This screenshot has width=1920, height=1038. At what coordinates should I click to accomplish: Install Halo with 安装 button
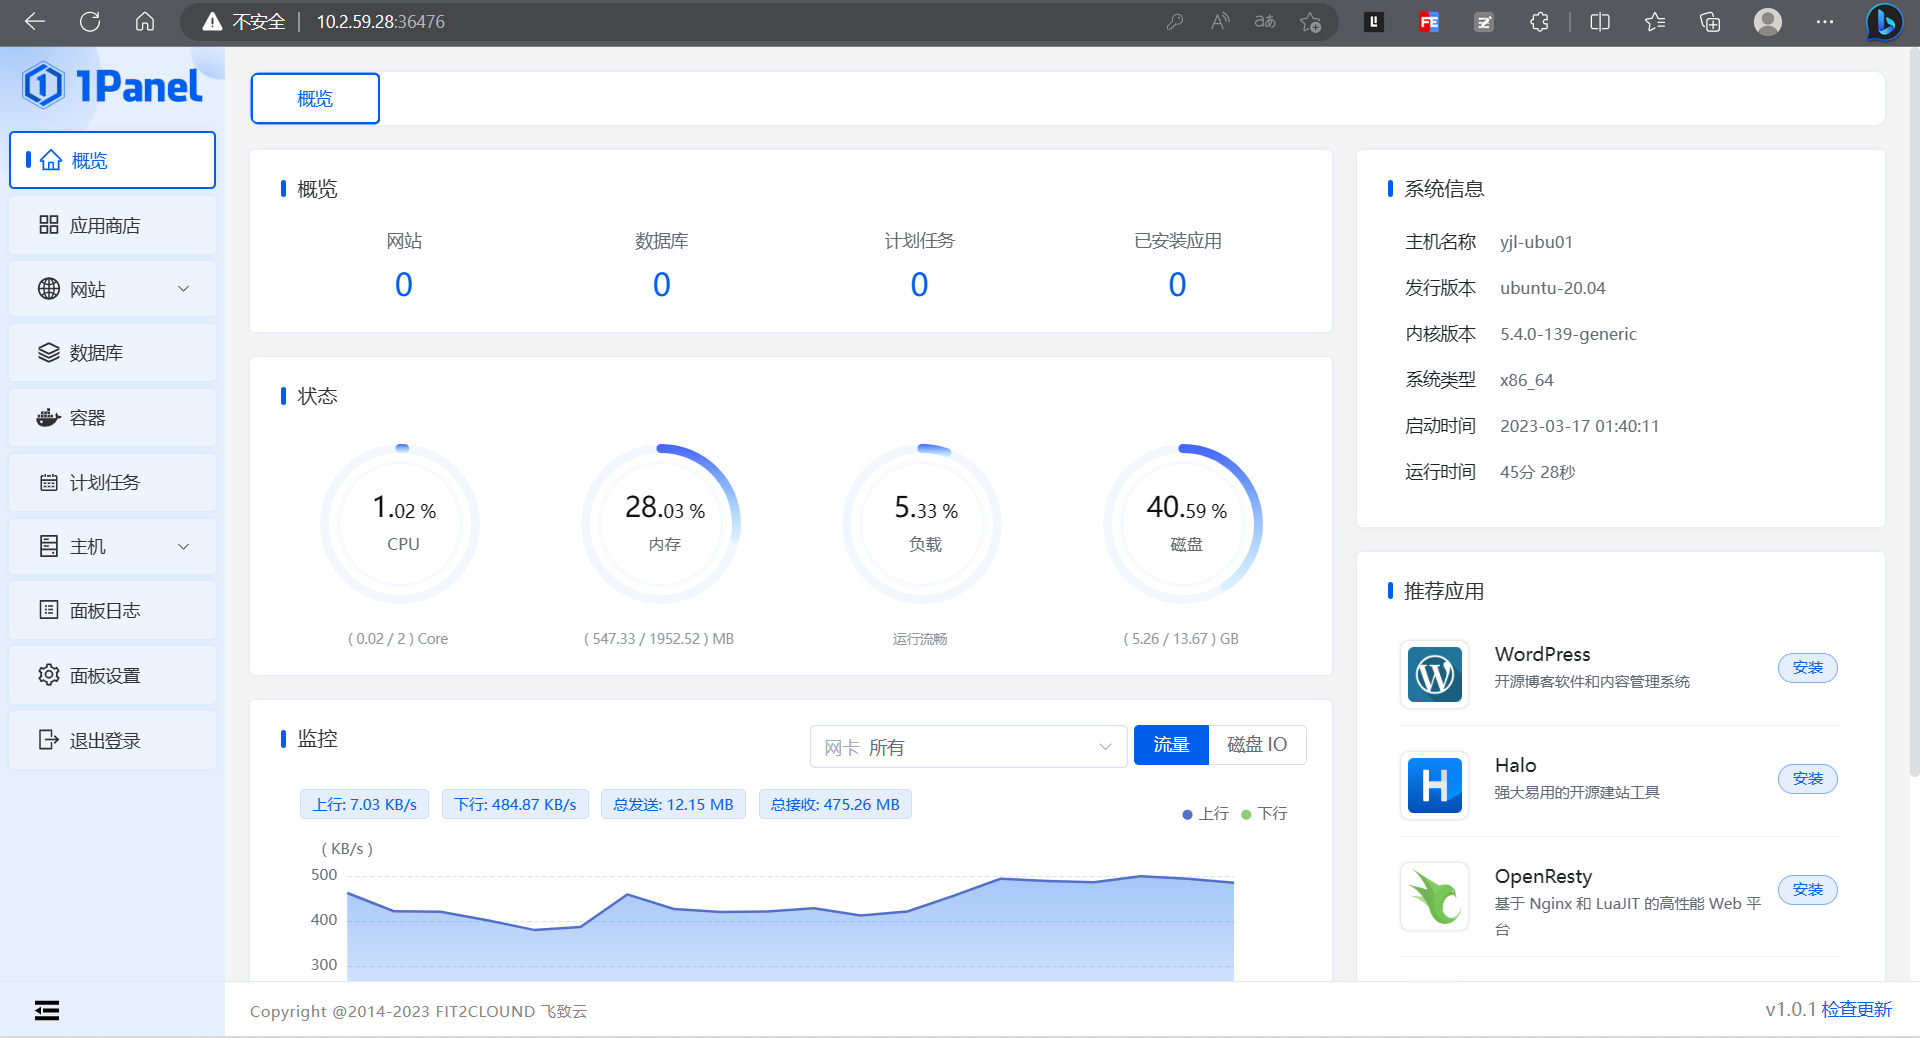1807,778
